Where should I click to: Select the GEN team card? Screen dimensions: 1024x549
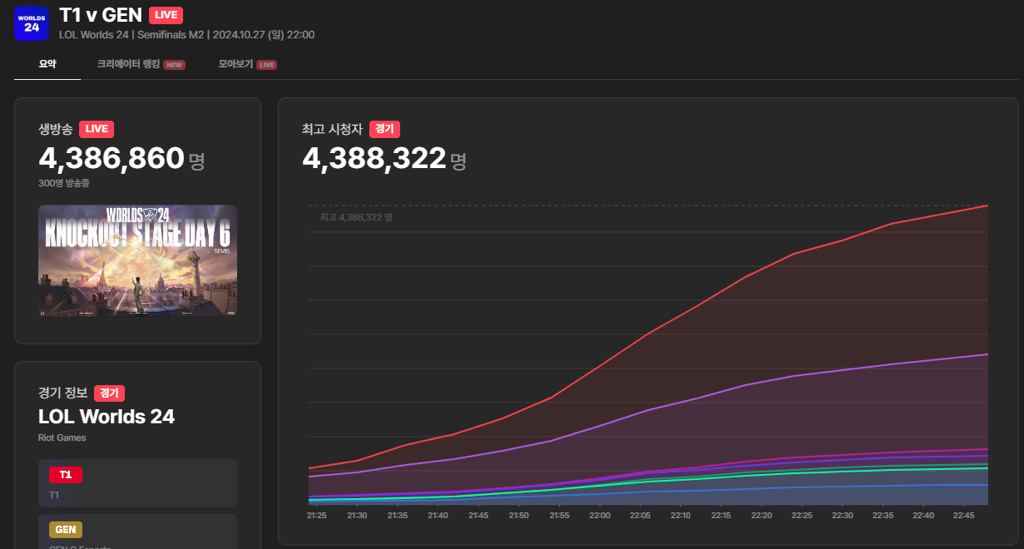(x=137, y=531)
